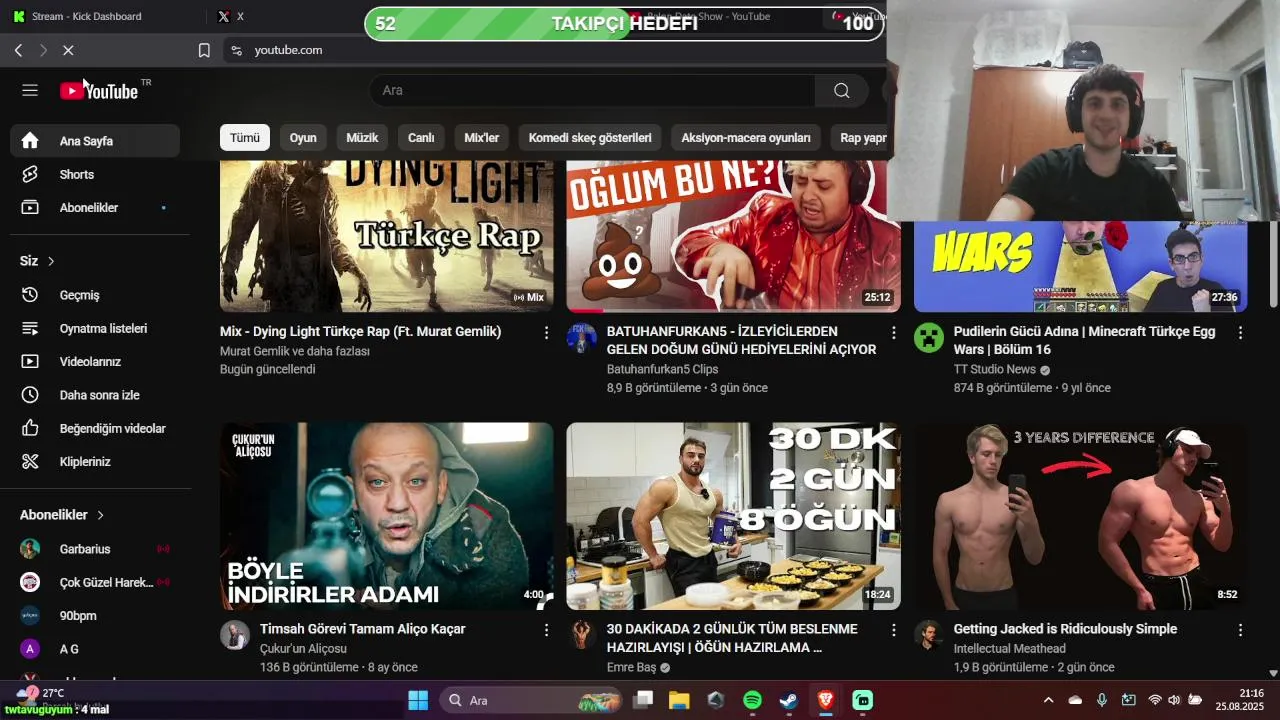Open Spotify from taskbar
The height and width of the screenshot is (720, 1280).
point(752,700)
